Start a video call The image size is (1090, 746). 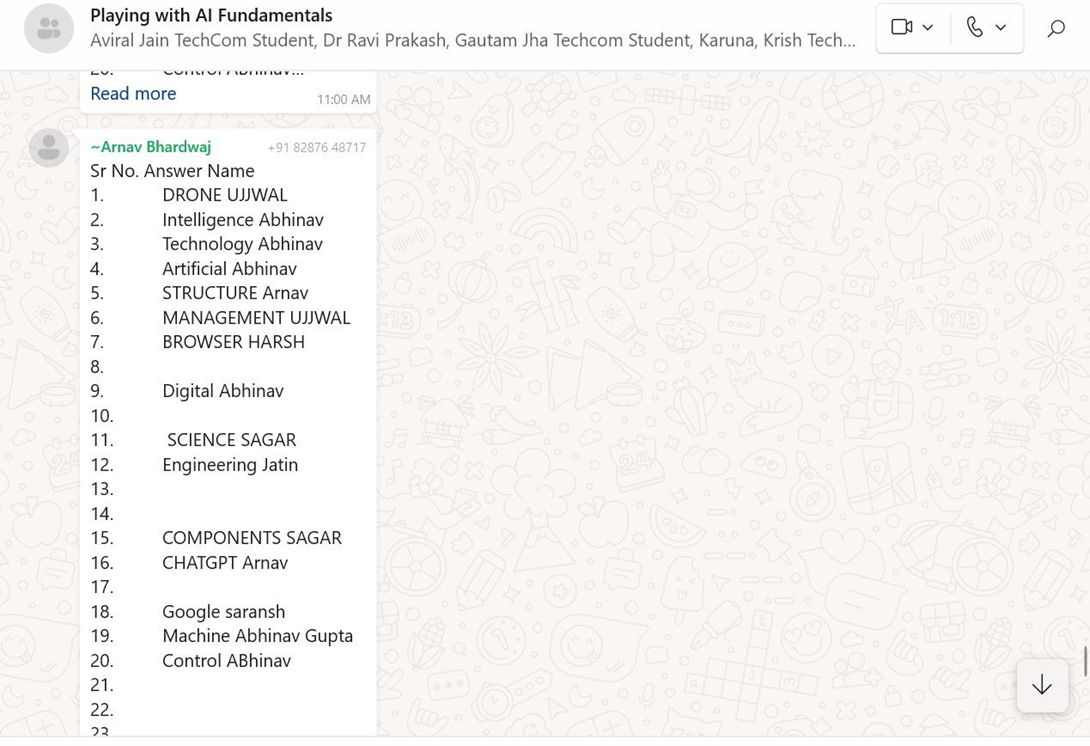tap(902, 28)
